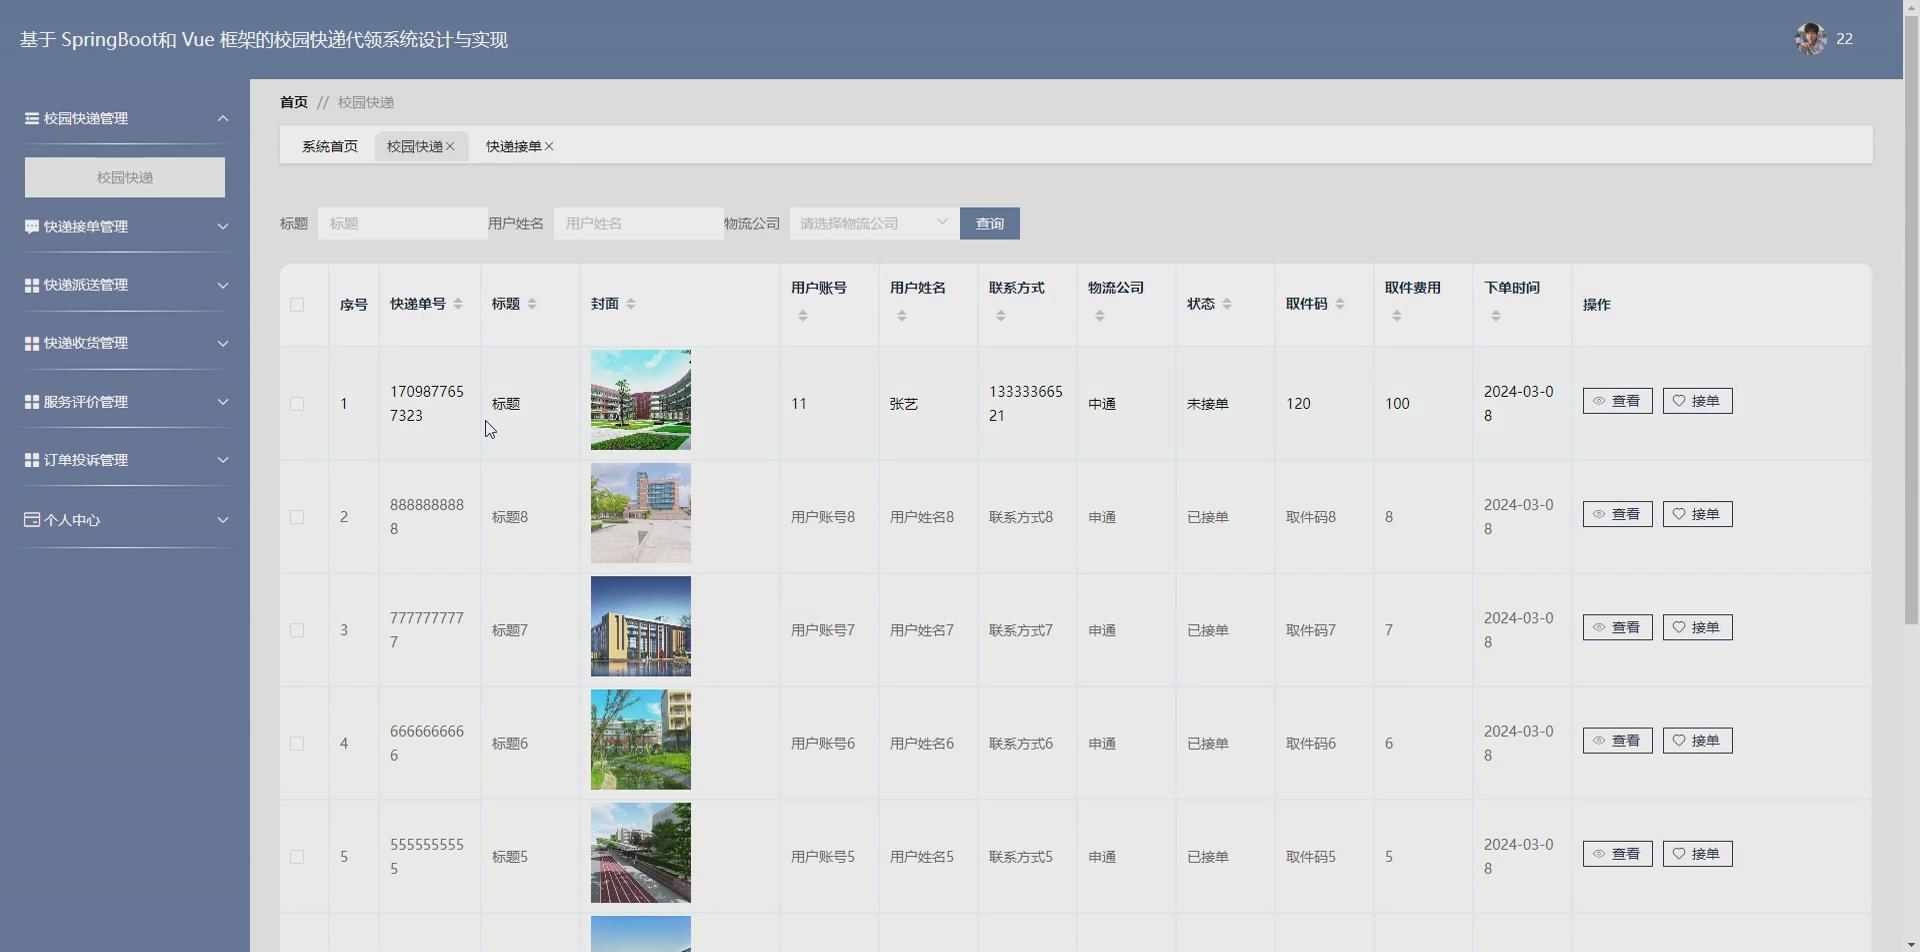
Task: Close the 校园快递 tab with its X
Action: pos(450,146)
